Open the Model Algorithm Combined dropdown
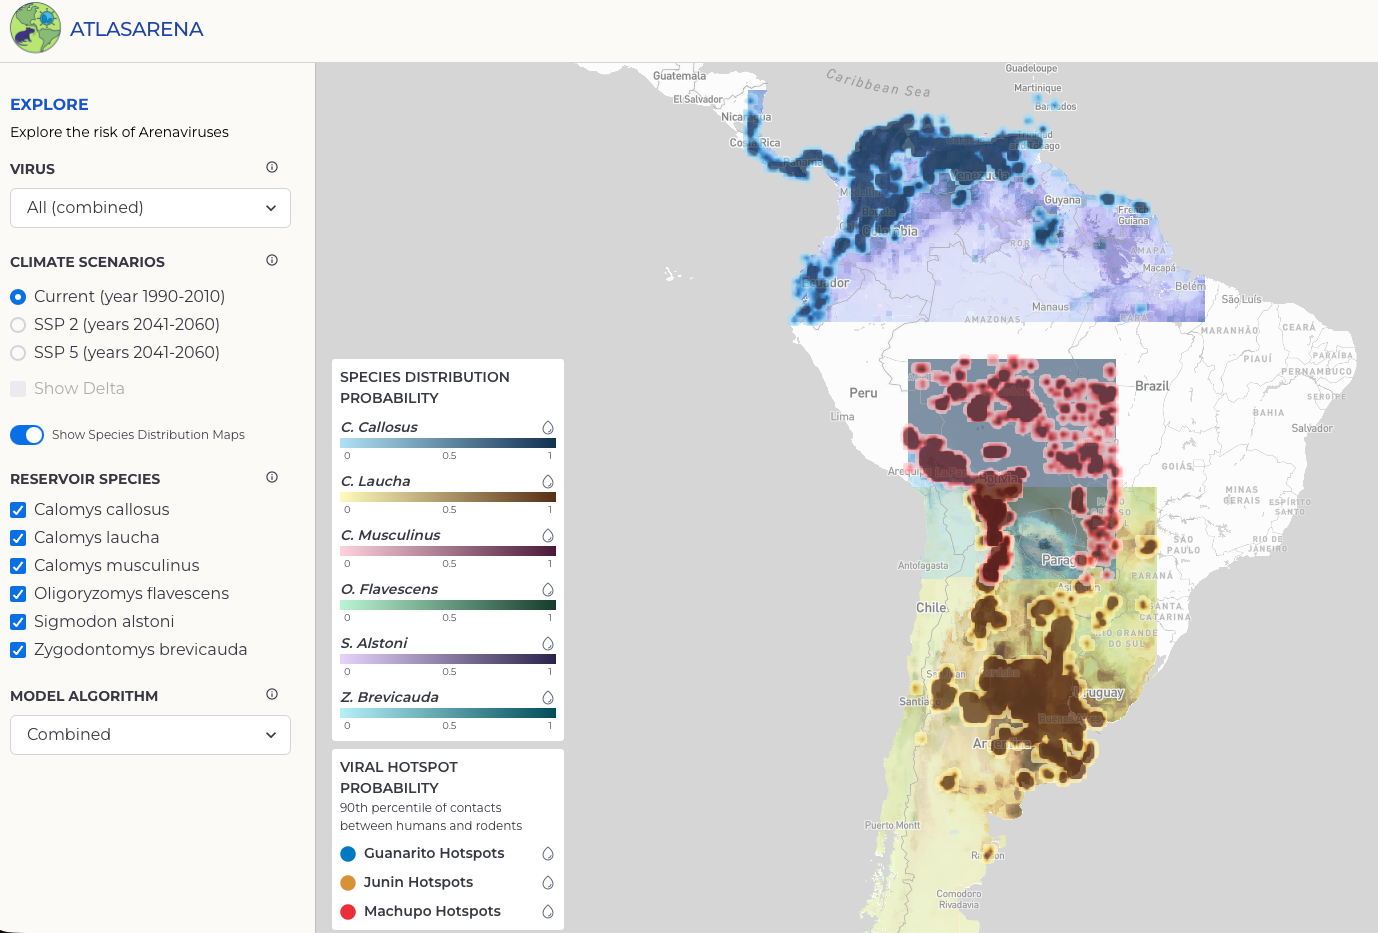Screen dimensions: 1378x933 click(x=150, y=735)
